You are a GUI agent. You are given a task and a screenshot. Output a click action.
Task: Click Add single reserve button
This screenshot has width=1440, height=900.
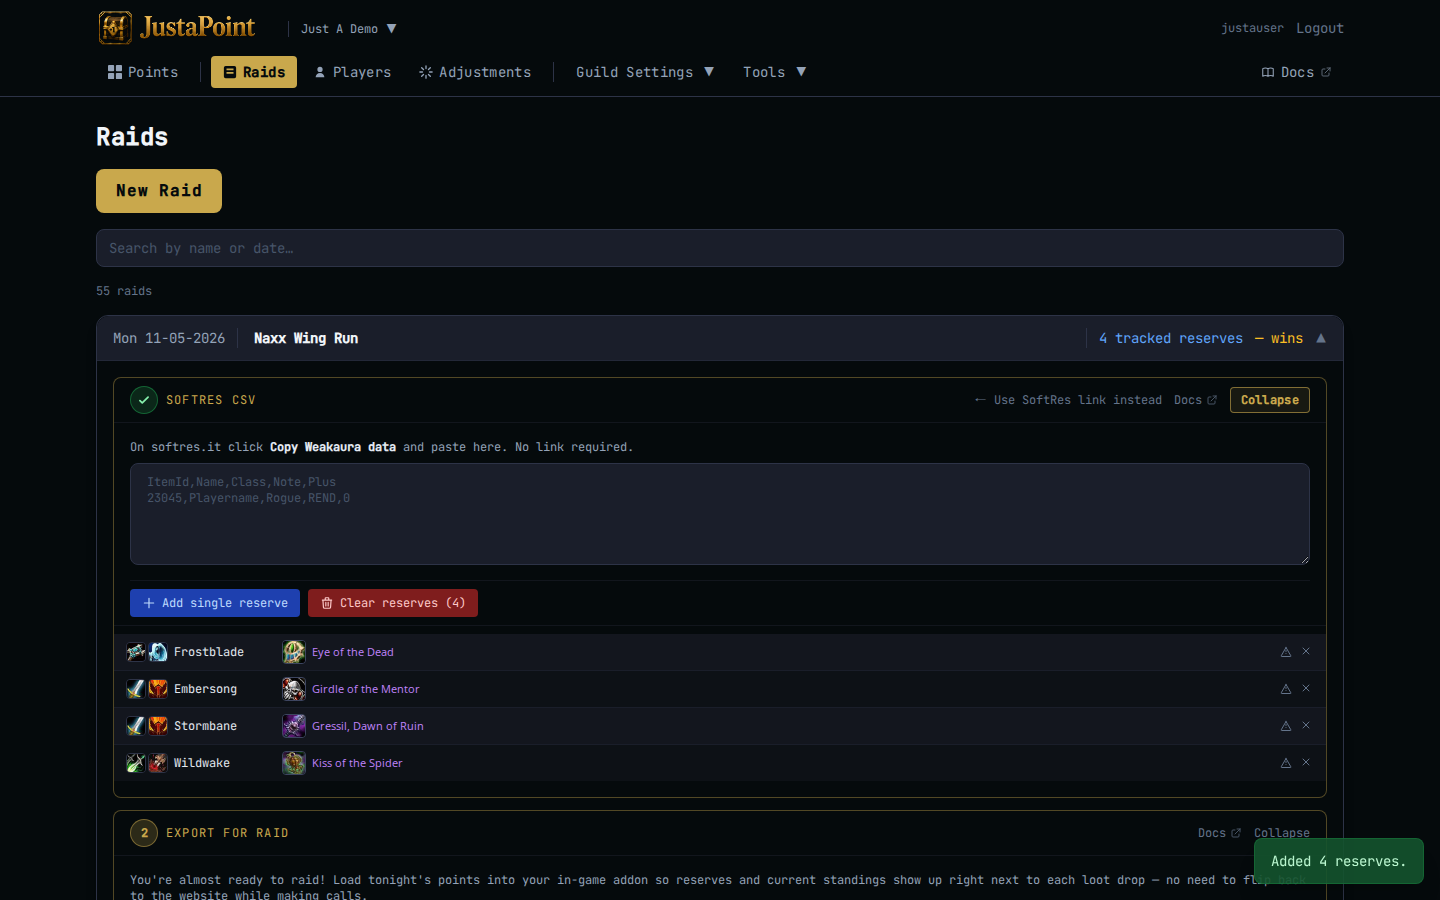tap(215, 603)
